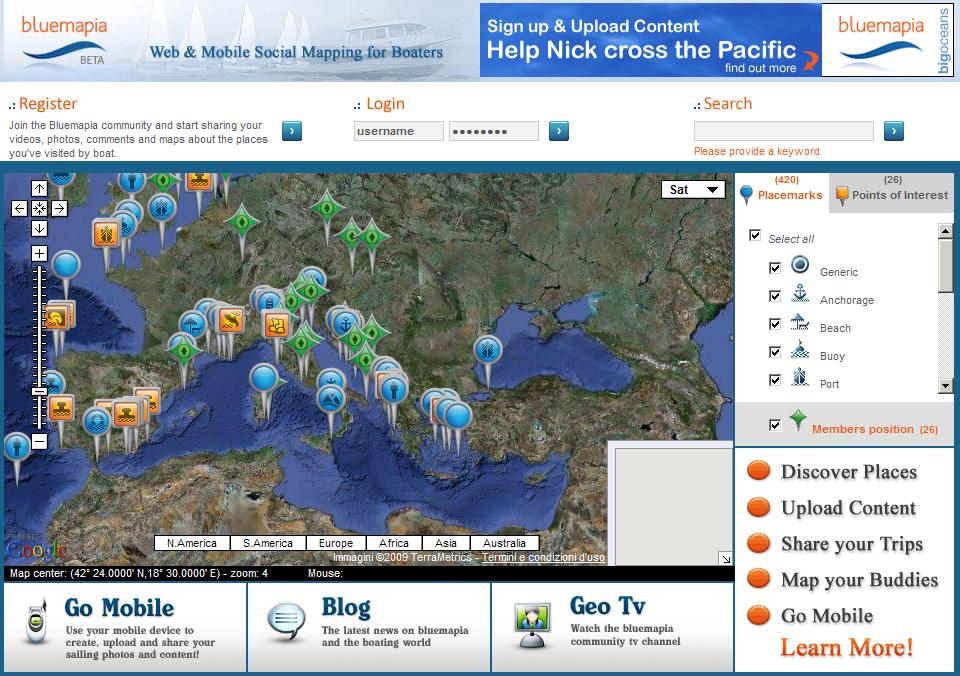
Task: Open the Discover Places link
Action: point(849,471)
